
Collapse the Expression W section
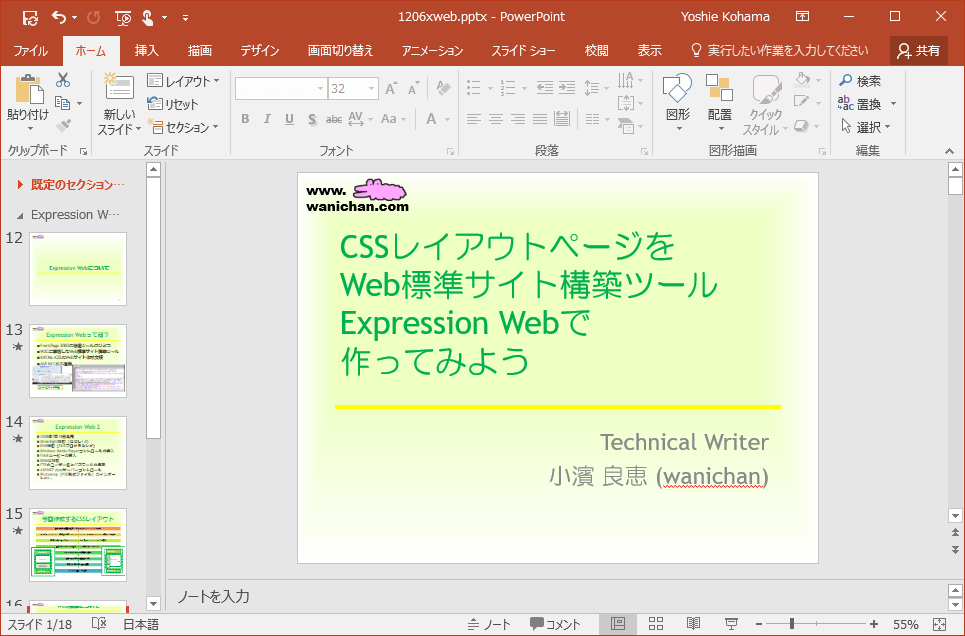click(20, 215)
